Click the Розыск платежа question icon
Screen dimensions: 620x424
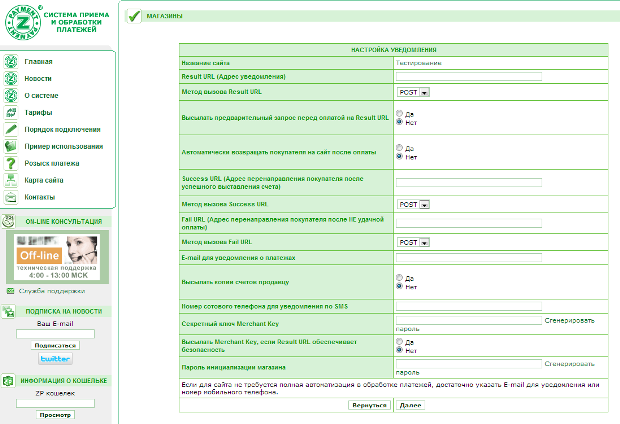coord(10,163)
